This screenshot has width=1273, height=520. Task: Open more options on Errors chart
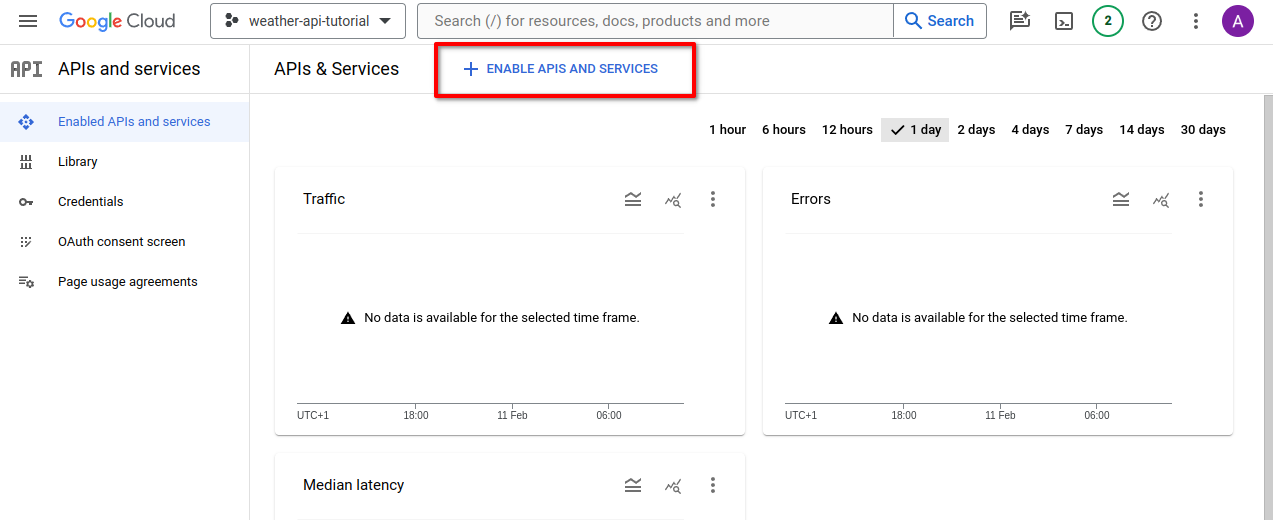[x=1201, y=199]
